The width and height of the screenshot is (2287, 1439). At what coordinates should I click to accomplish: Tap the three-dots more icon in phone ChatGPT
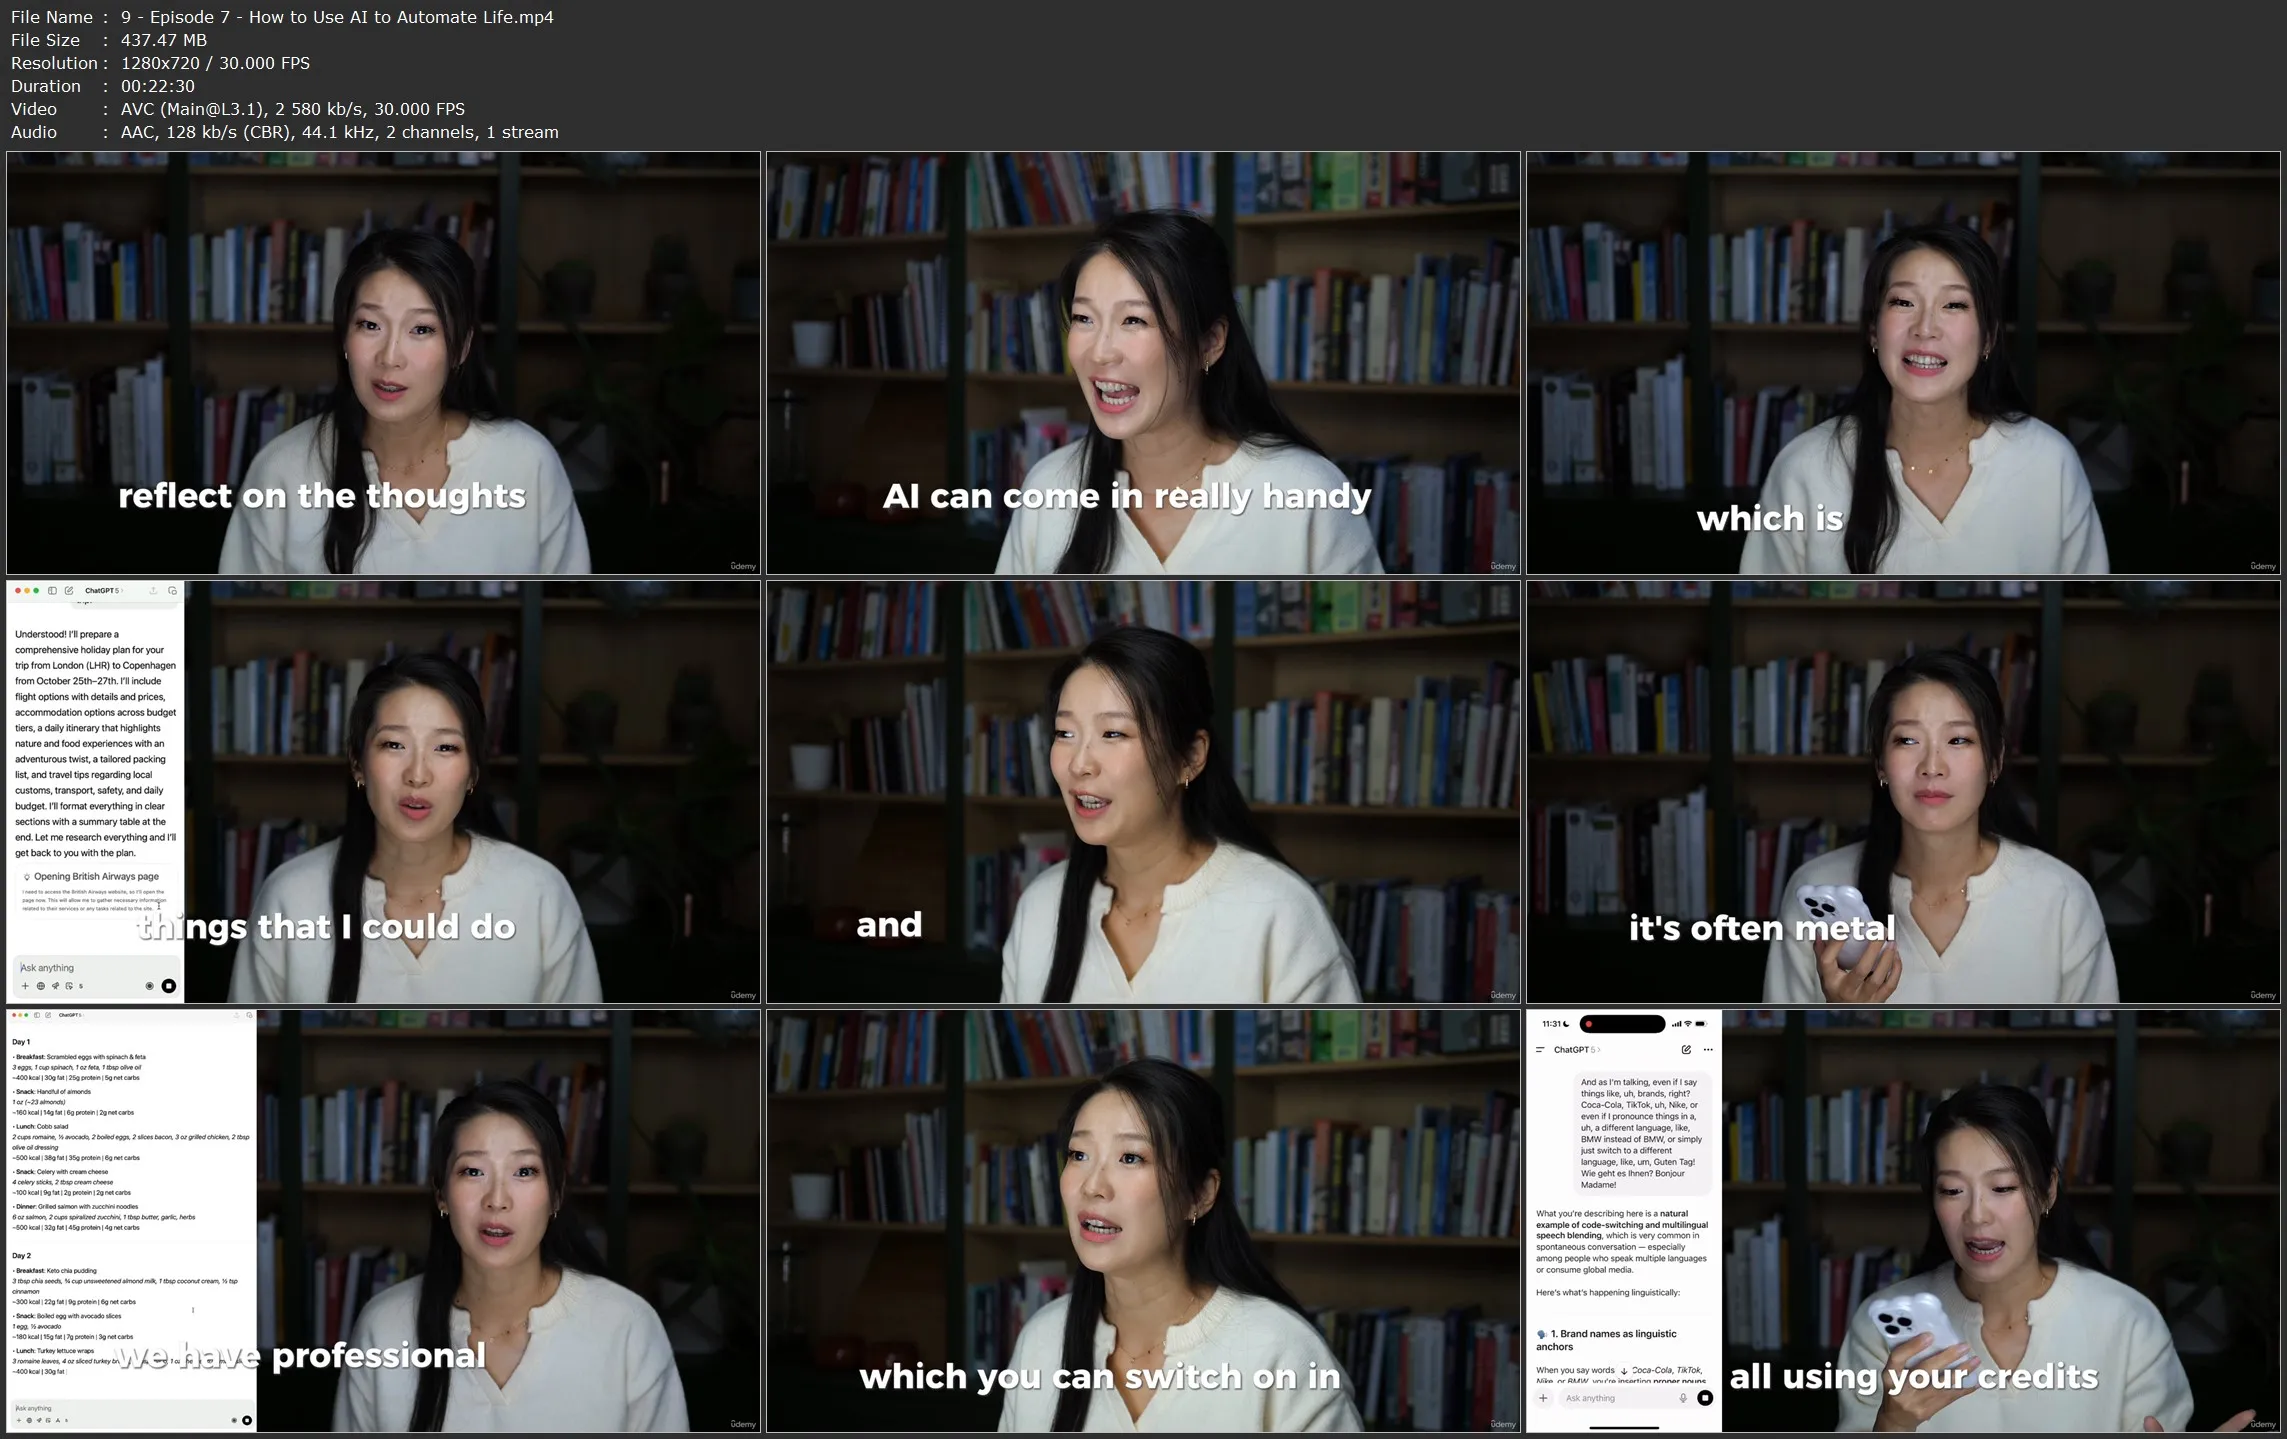[x=1708, y=1050]
